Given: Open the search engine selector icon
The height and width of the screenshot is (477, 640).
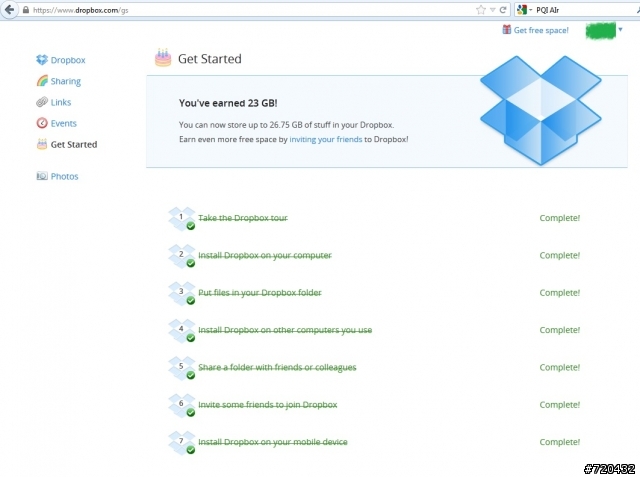Looking at the screenshot, I should pos(524,10).
